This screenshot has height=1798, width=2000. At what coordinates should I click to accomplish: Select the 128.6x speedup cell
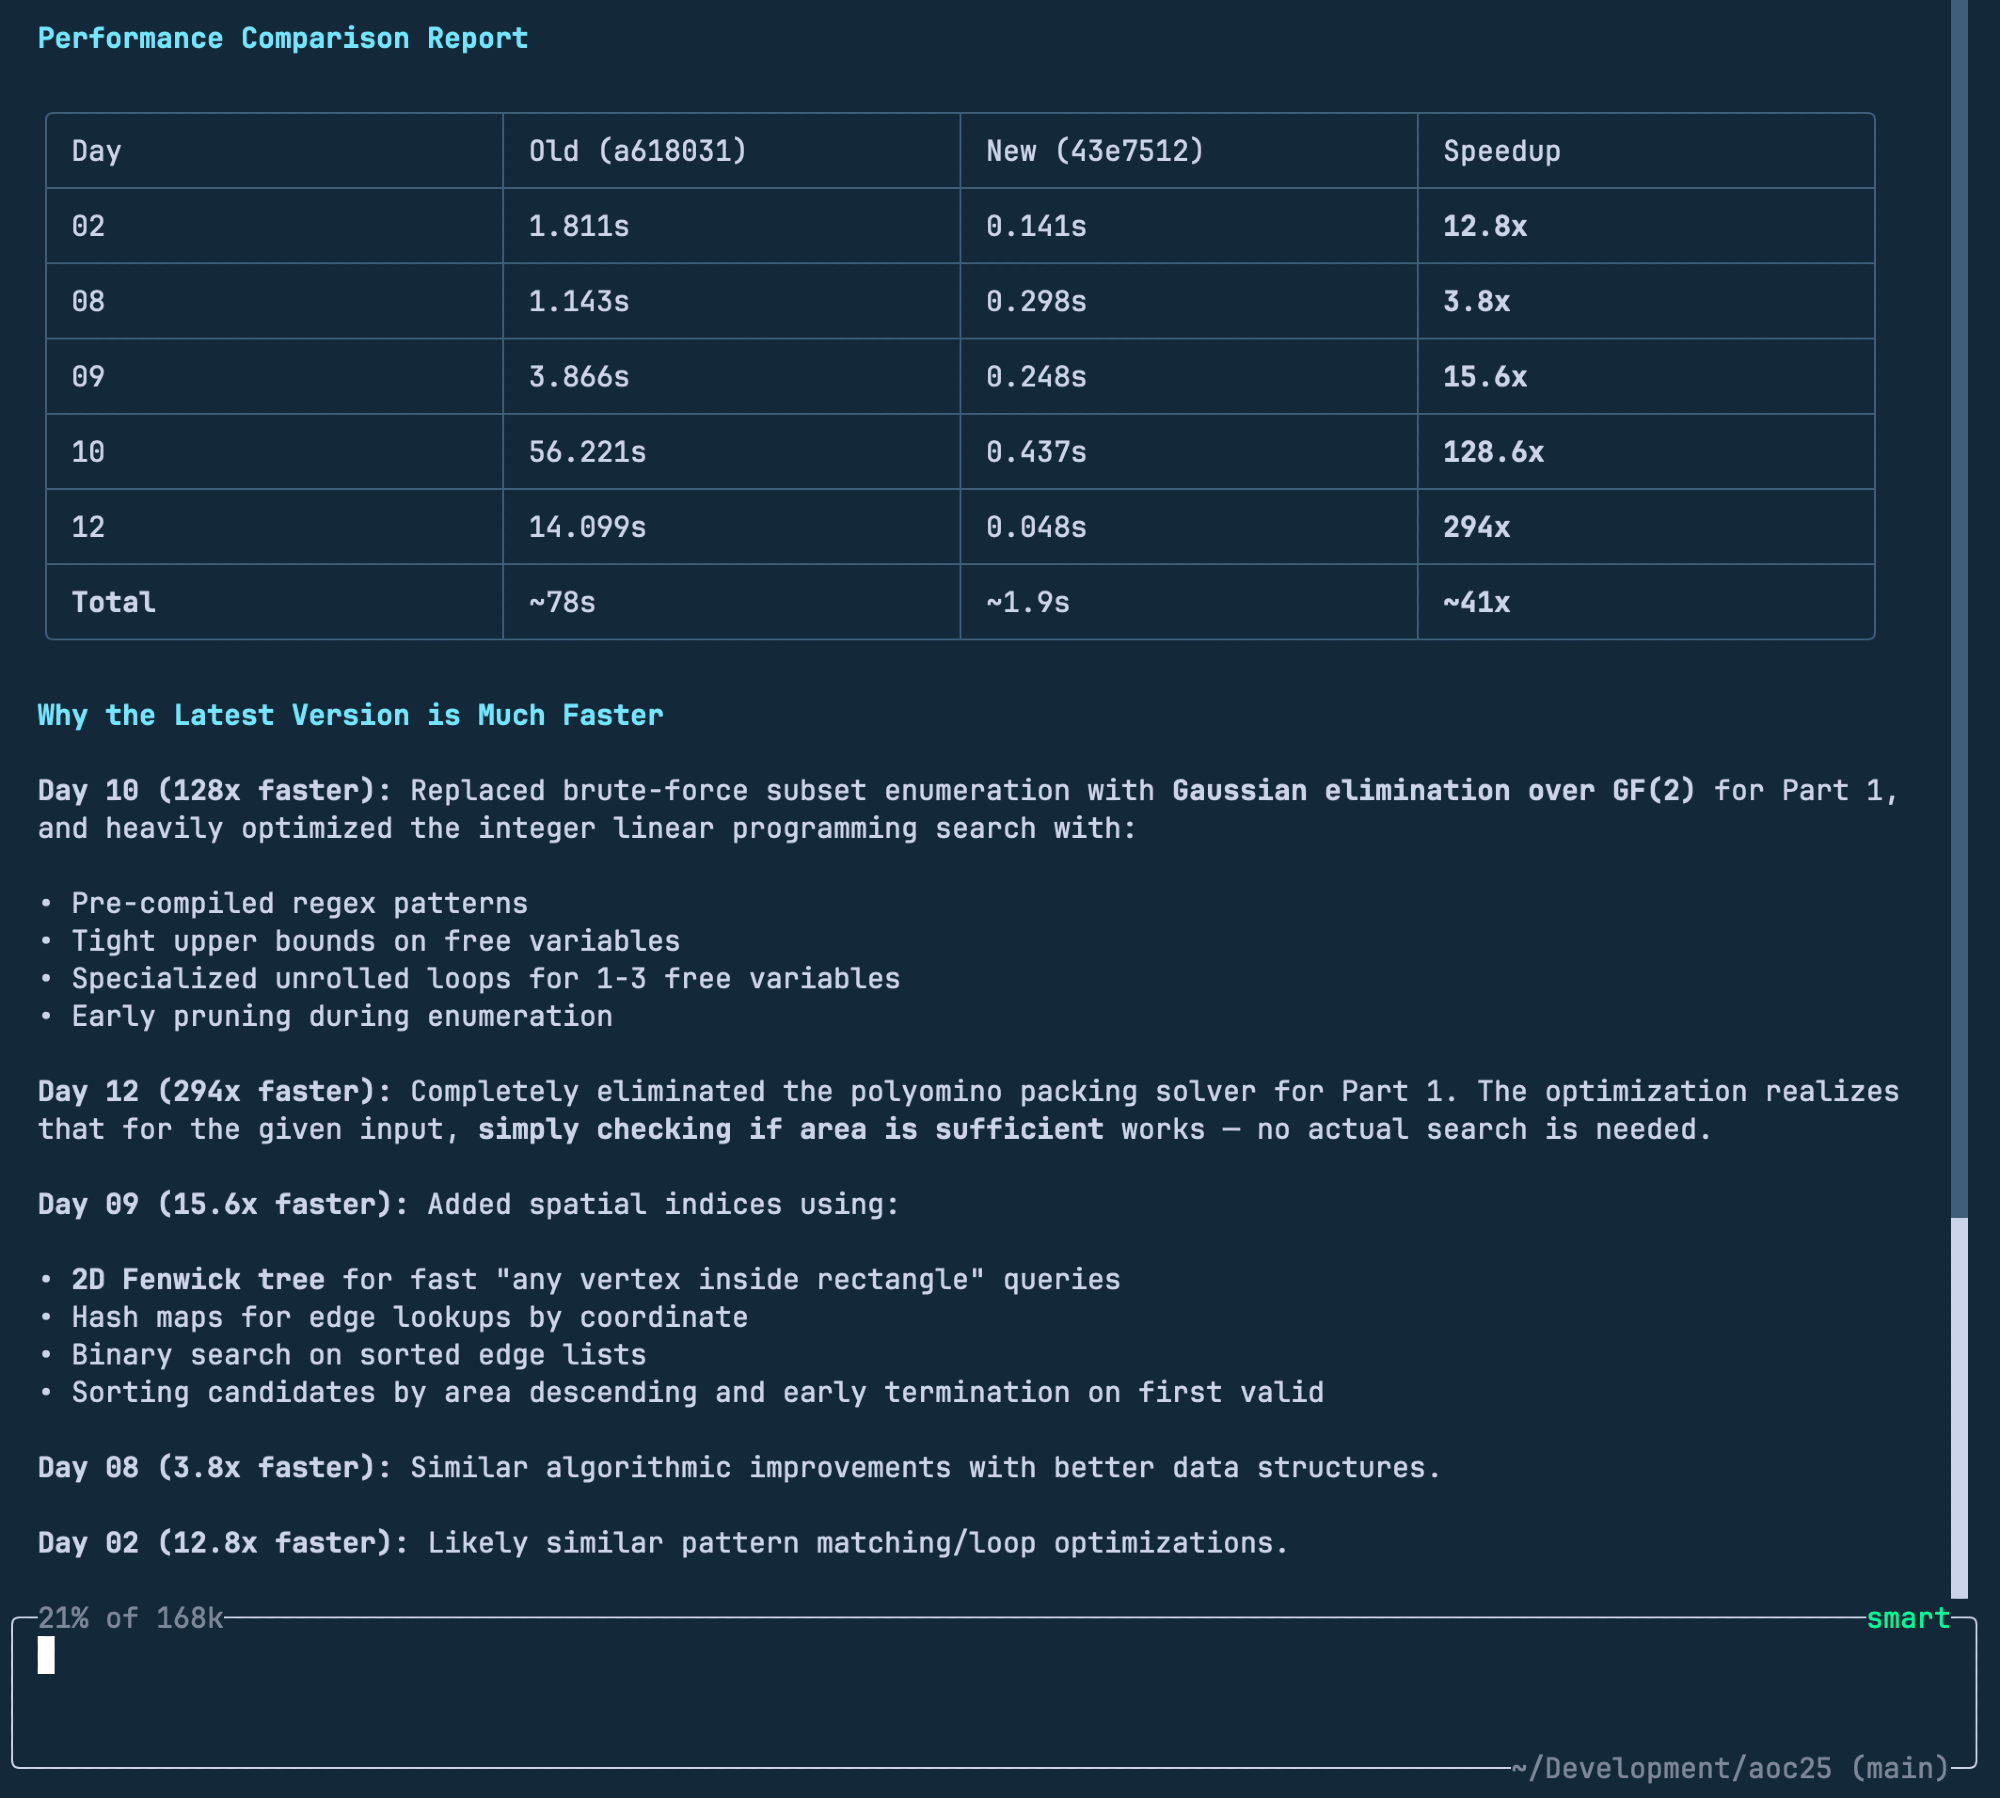pos(1493,452)
